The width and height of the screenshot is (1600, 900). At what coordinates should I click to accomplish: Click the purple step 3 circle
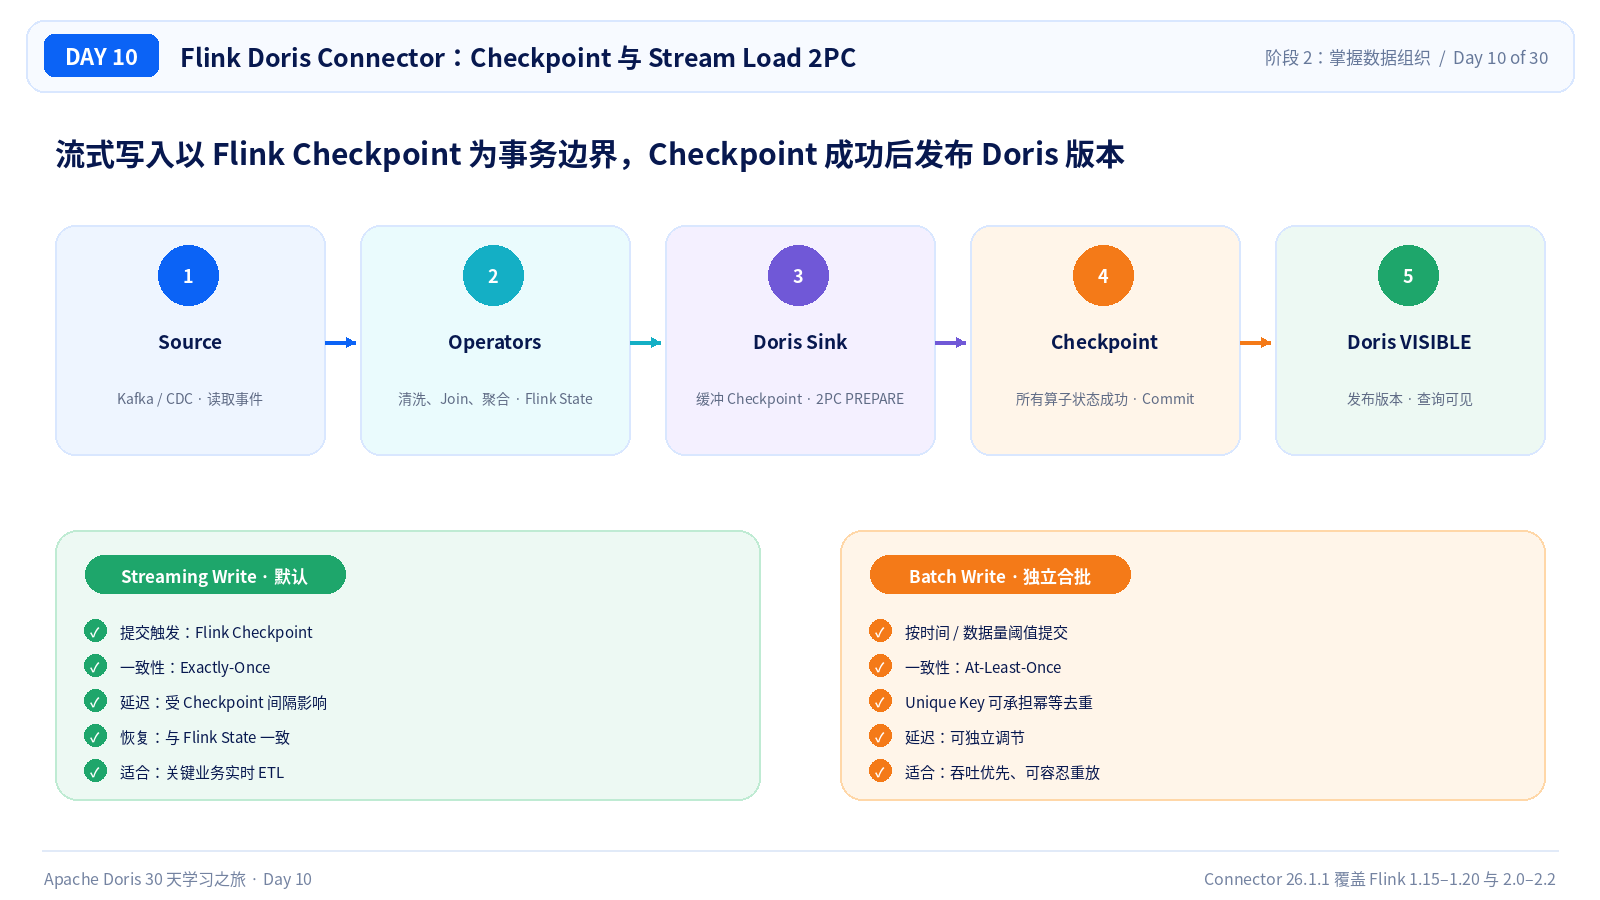point(798,275)
